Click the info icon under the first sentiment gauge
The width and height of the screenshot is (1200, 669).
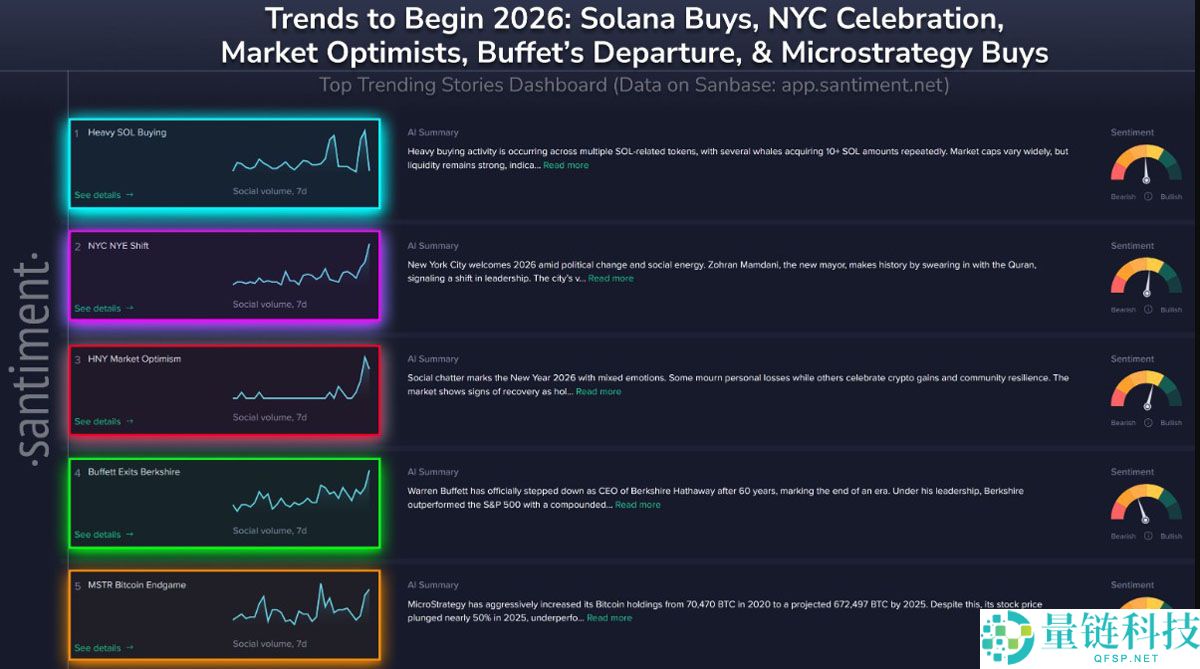(x=1147, y=197)
